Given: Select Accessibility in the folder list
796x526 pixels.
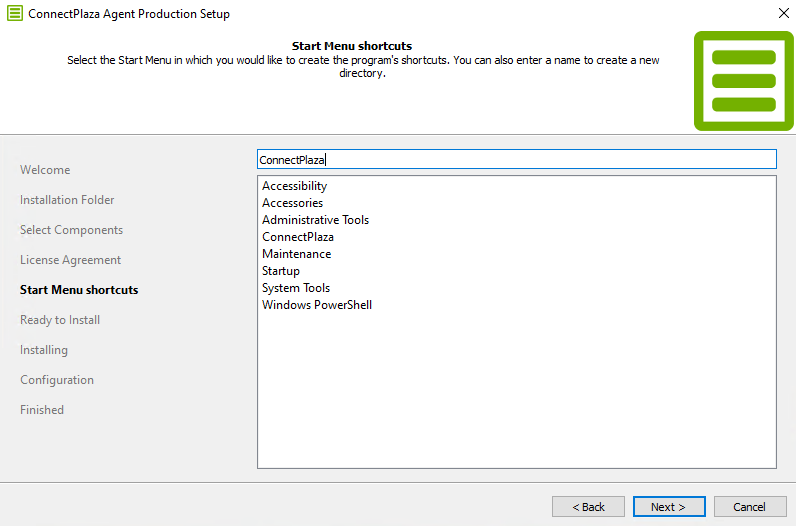Looking at the screenshot, I should point(294,186).
